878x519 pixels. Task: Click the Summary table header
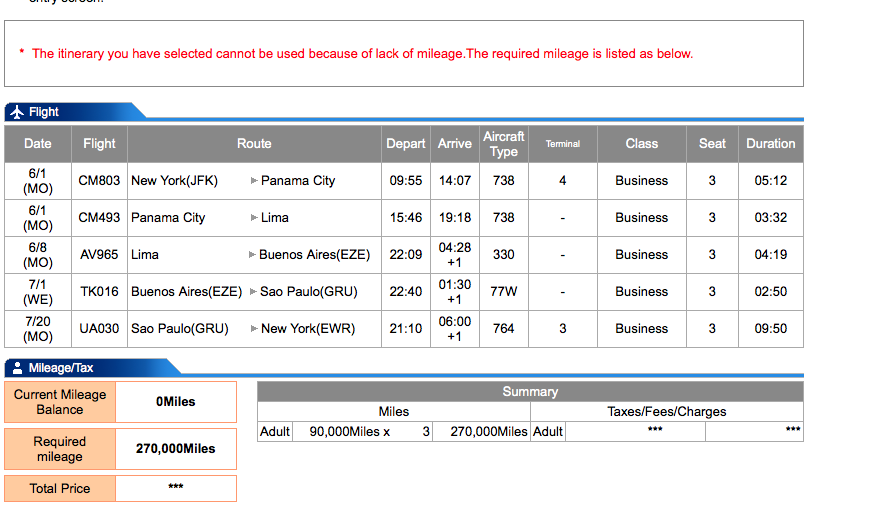(530, 392)
